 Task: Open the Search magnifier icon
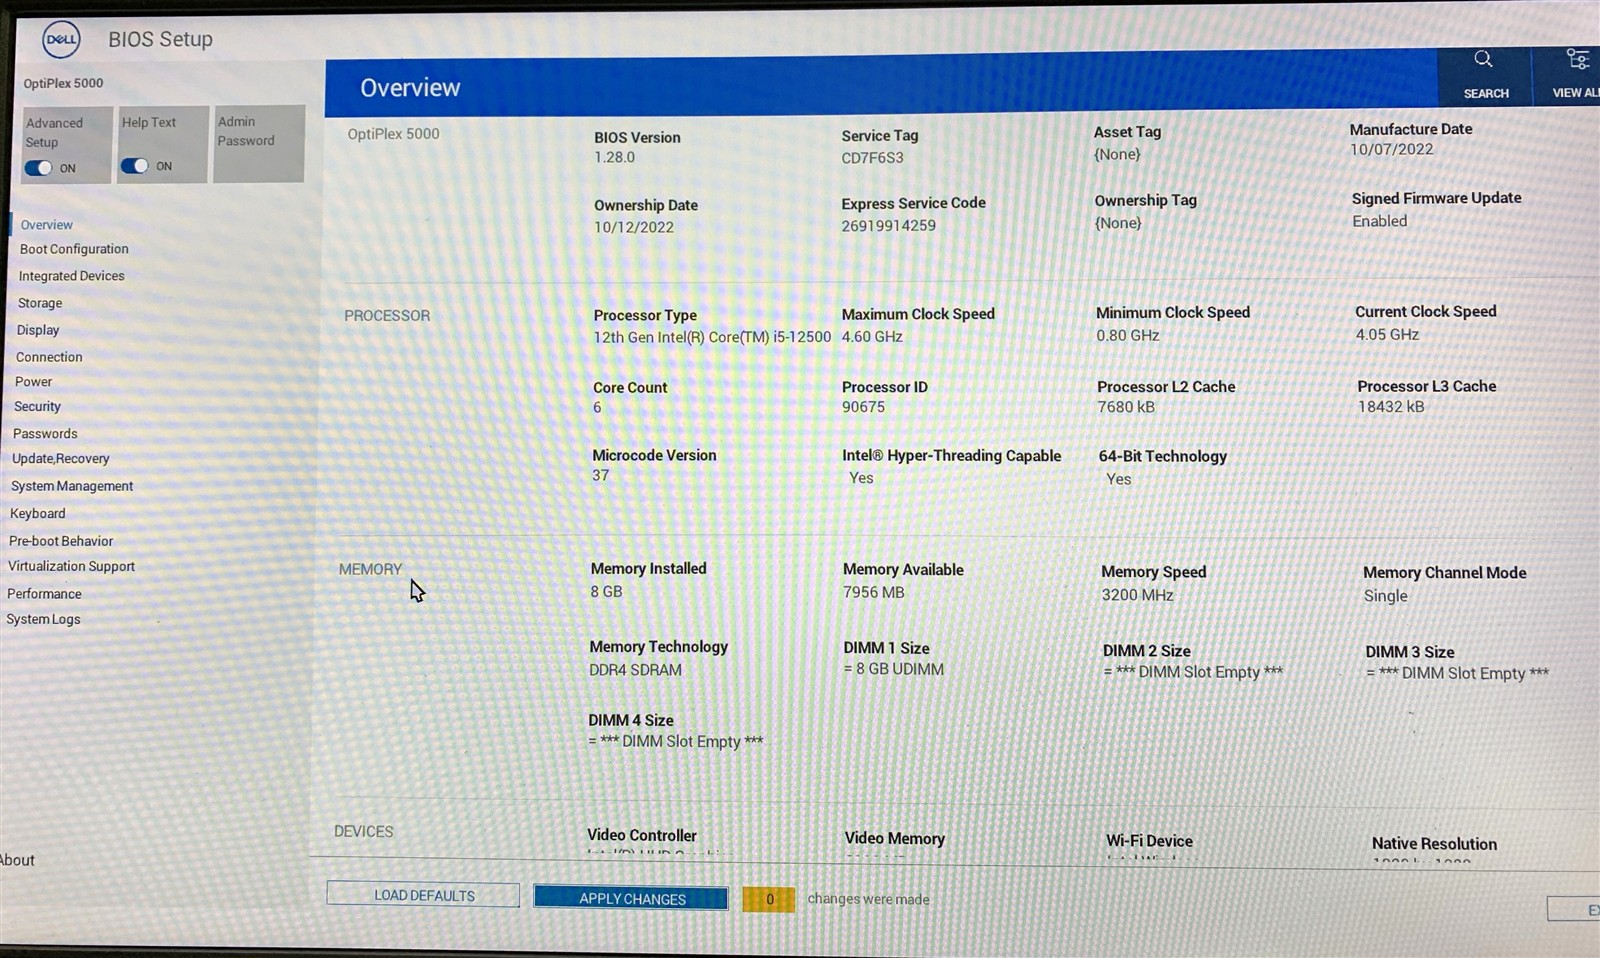pos(1483,60)
